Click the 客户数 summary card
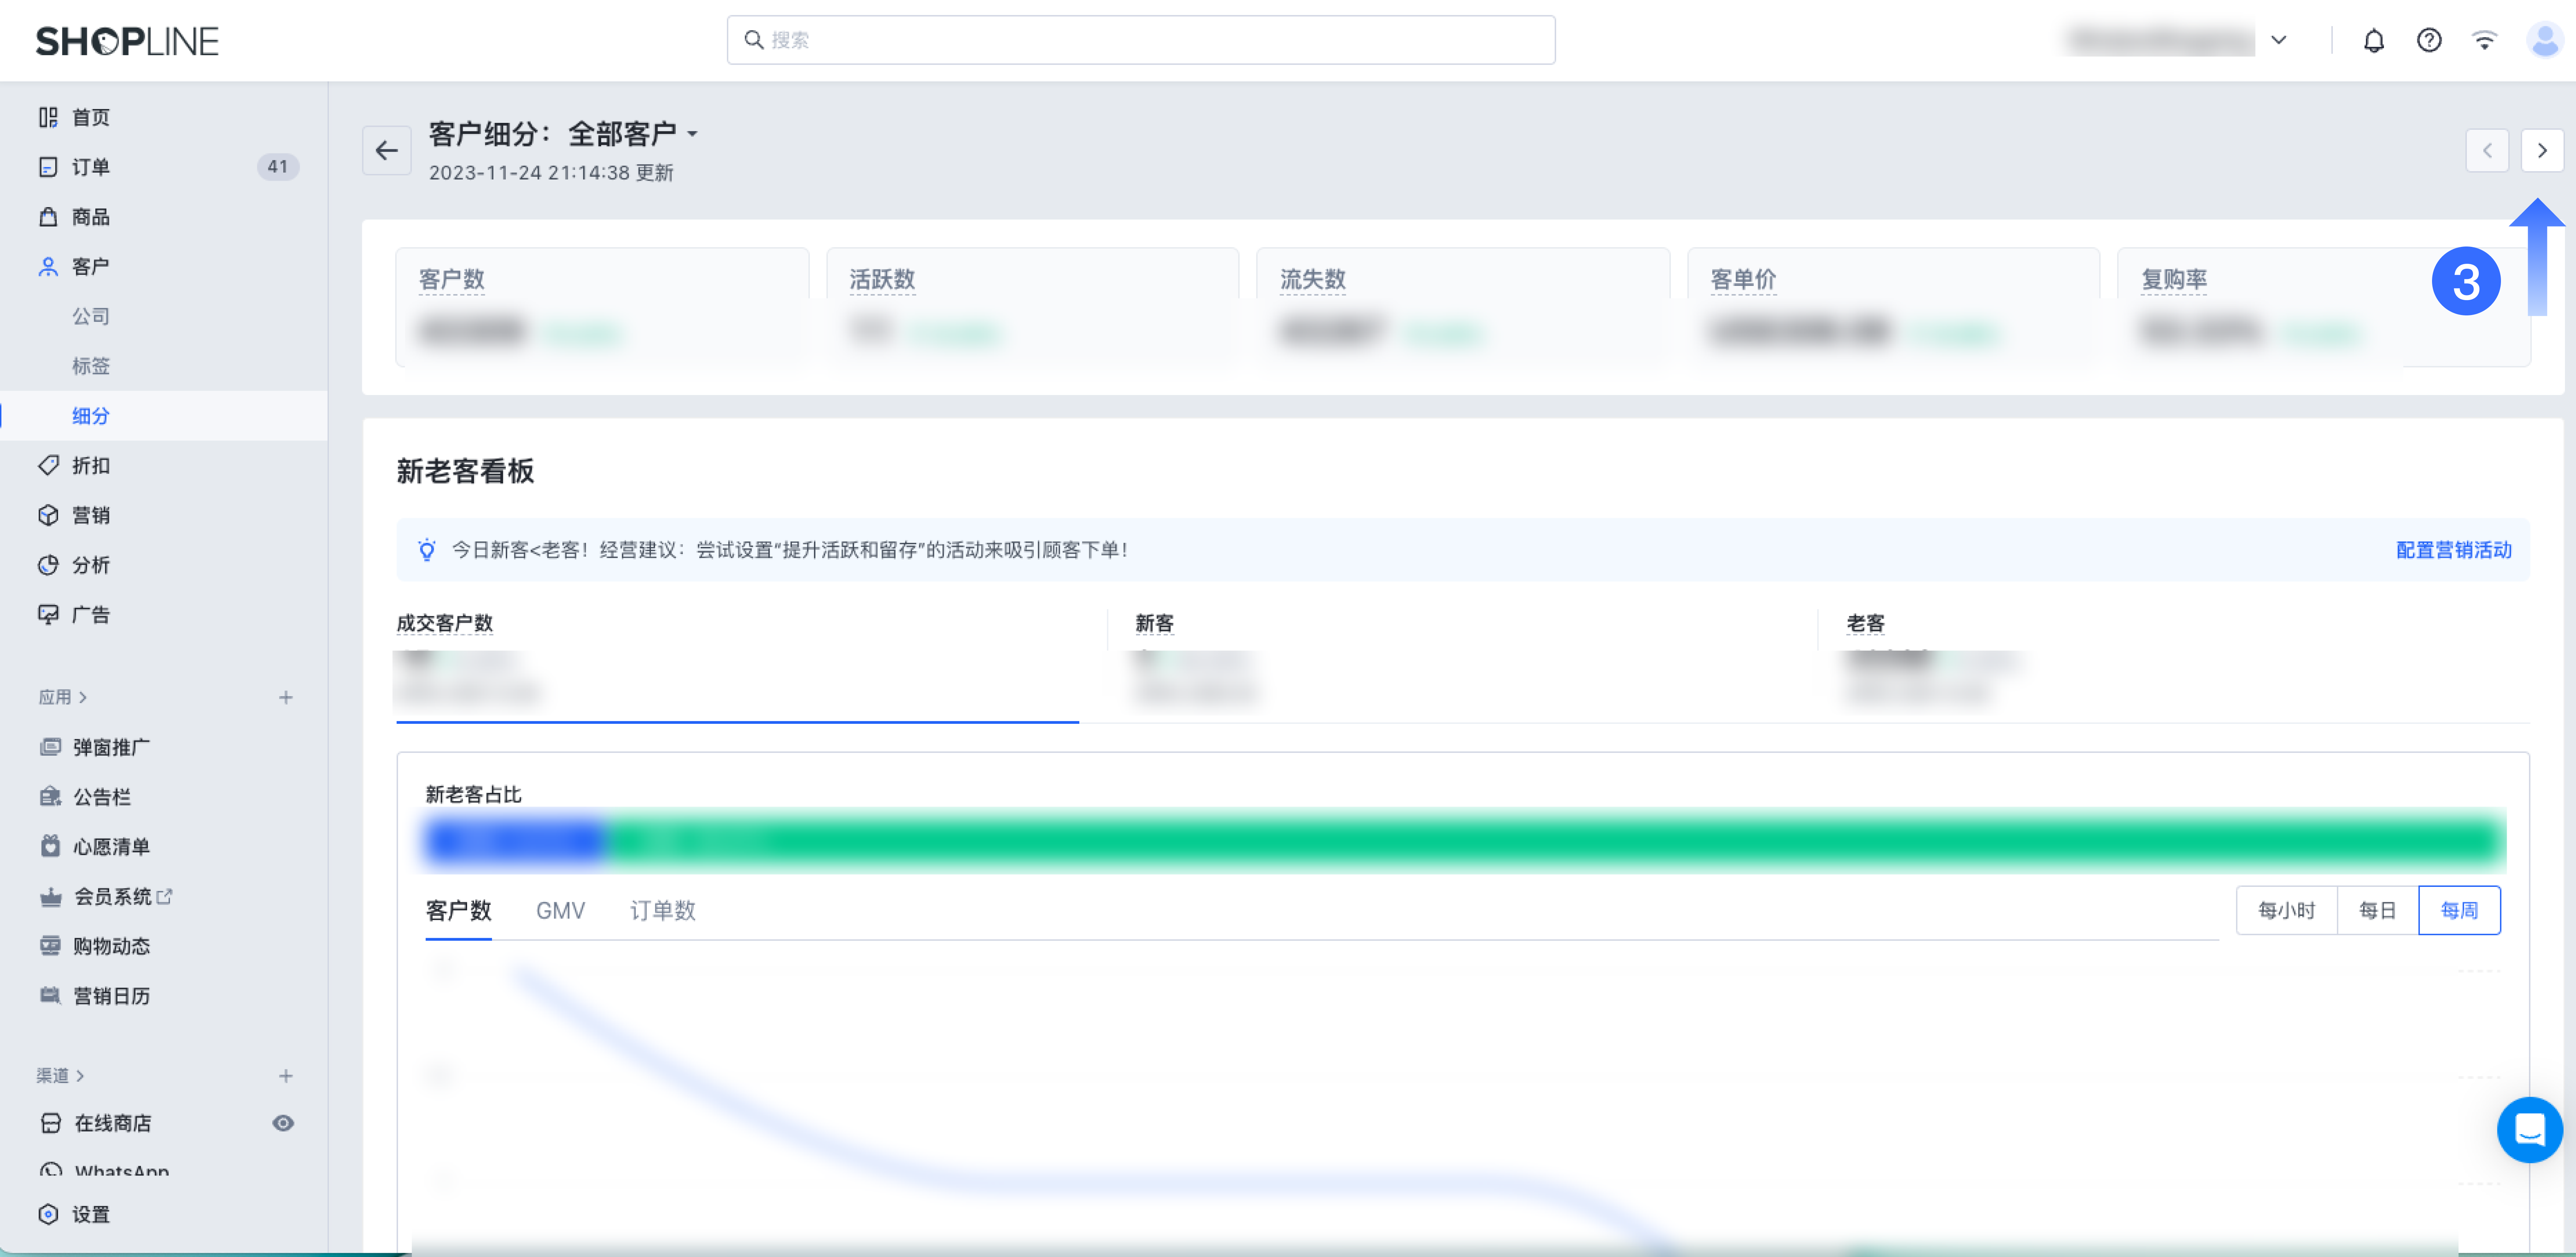The height and width of the screenshot is (1257, 2576). pos(602,307)
